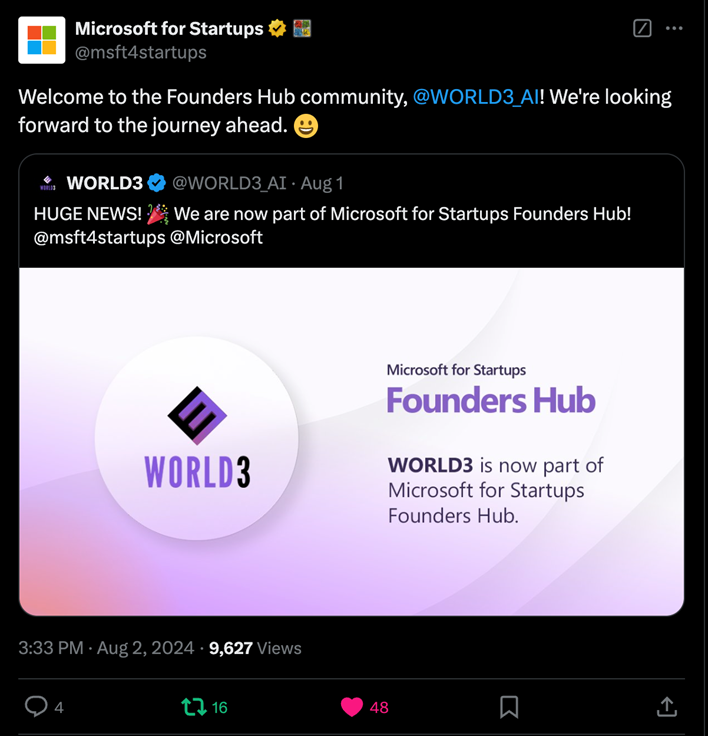
Task: Click the @msft4startups handle under the name
Action: [x=140, y=52]
